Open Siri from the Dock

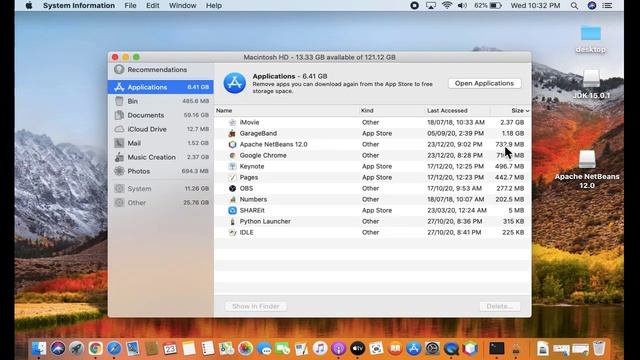click(x=58, y=349)
